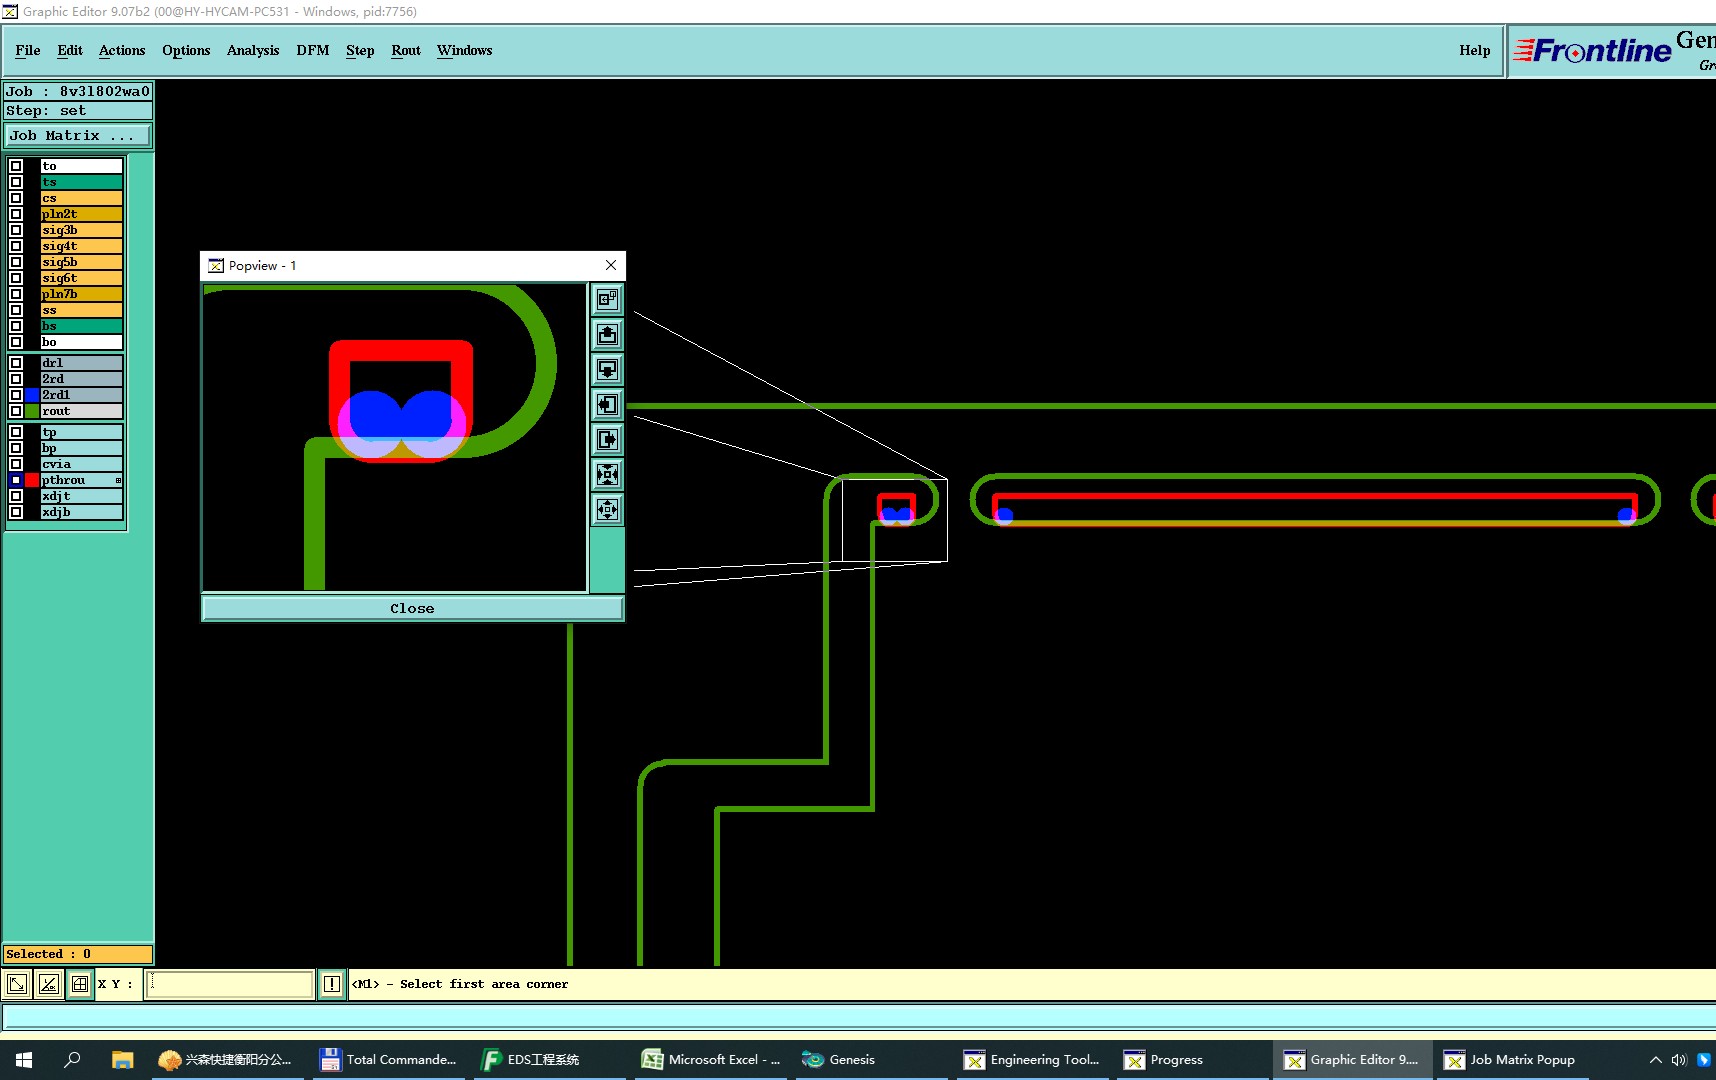Click the blue color swatch of 2rd1 layer
Image resolution: width=1716 pixels, height=1080 pixels.
coord(32,395)
